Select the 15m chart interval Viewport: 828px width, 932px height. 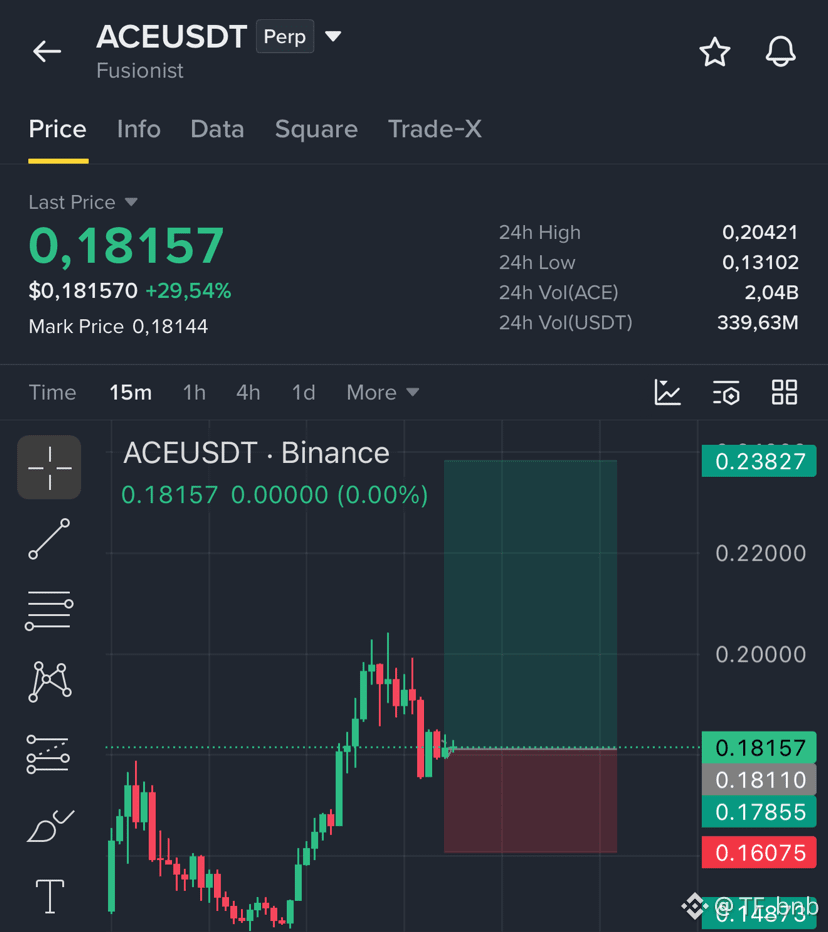point(130,392)
